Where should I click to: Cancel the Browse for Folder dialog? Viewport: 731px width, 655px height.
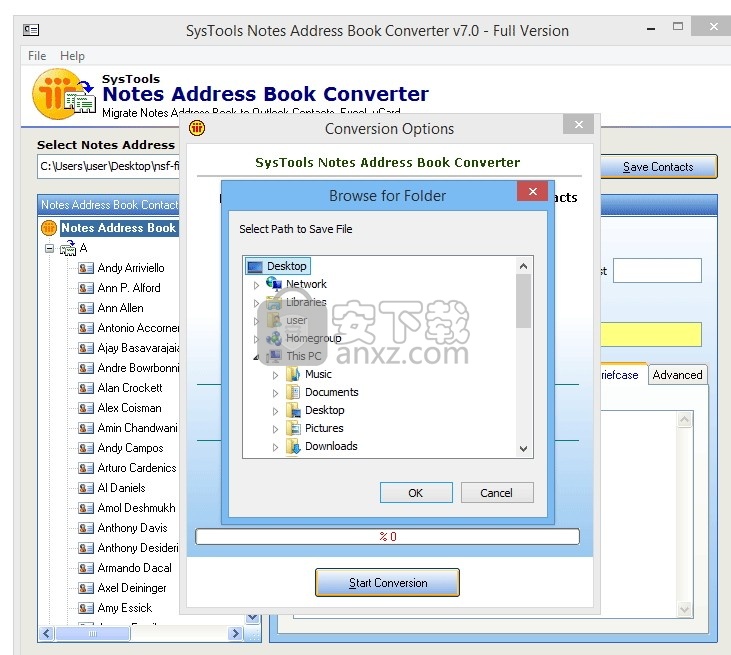[497, 493]
